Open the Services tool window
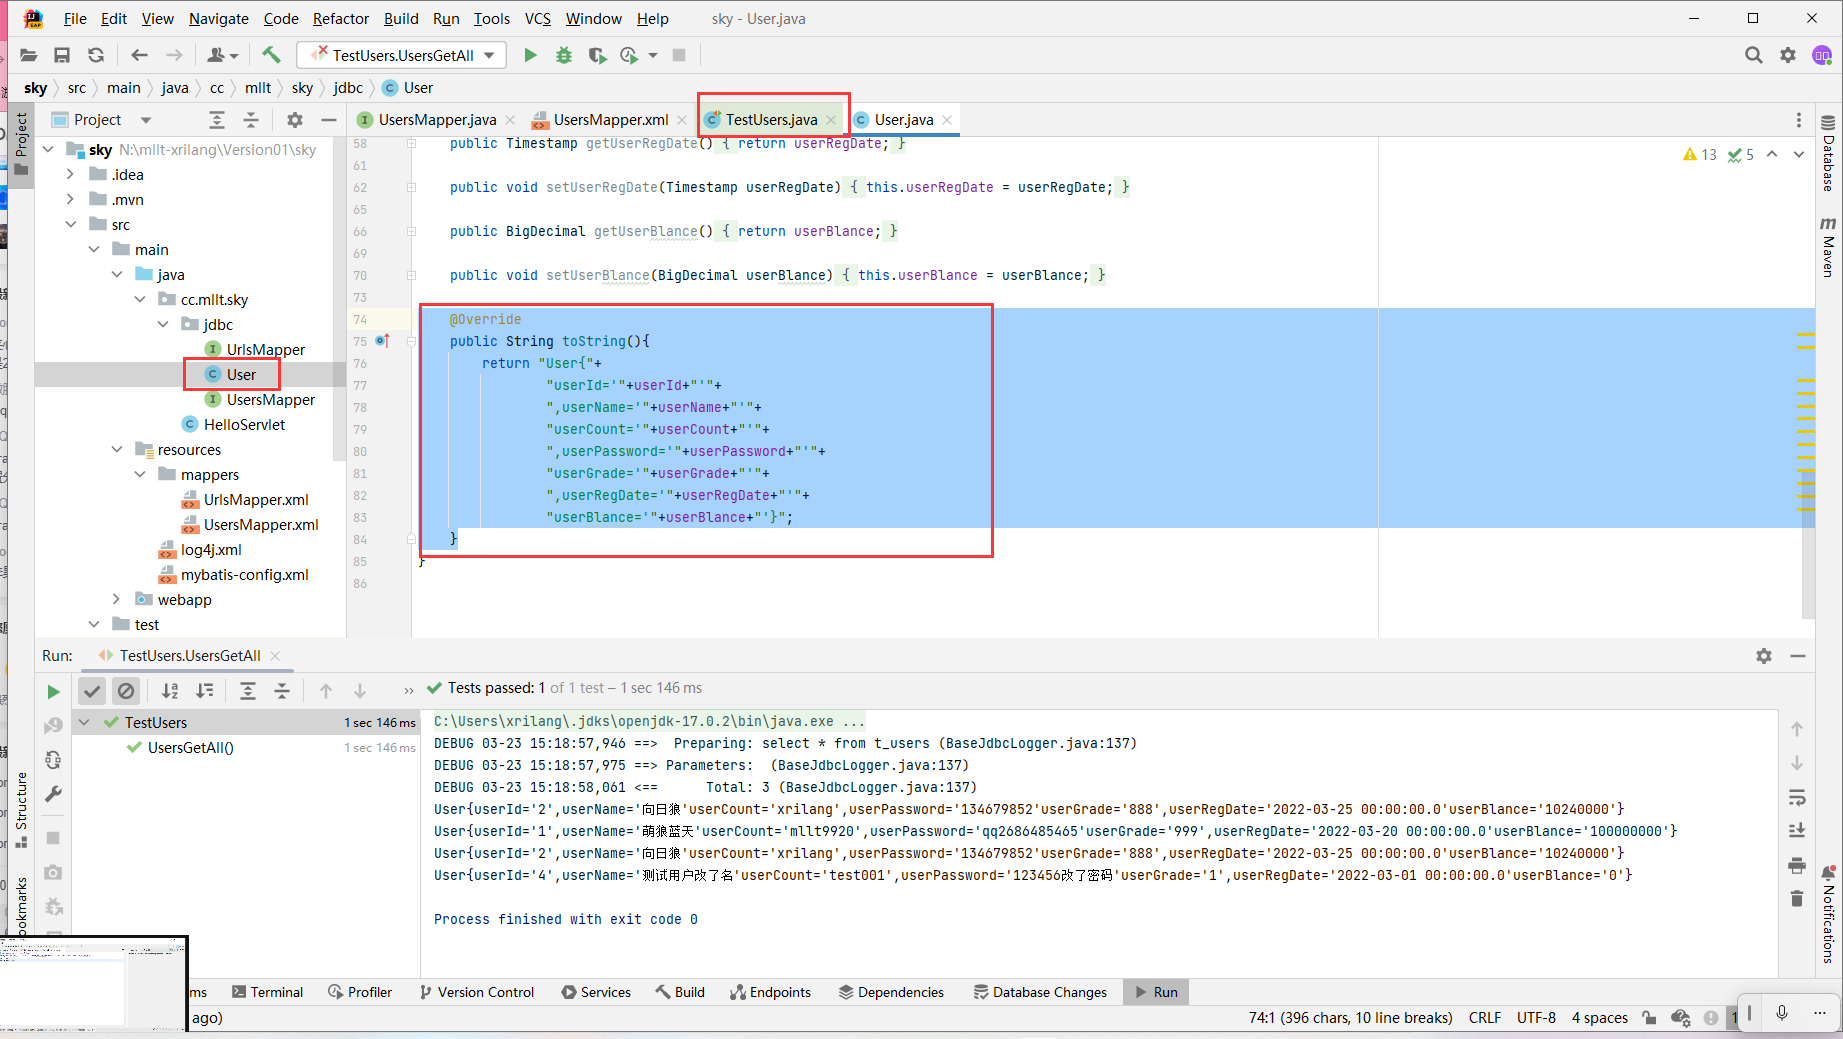The width and height of the screenshot is (1843, 1039). tap(596, 992)
